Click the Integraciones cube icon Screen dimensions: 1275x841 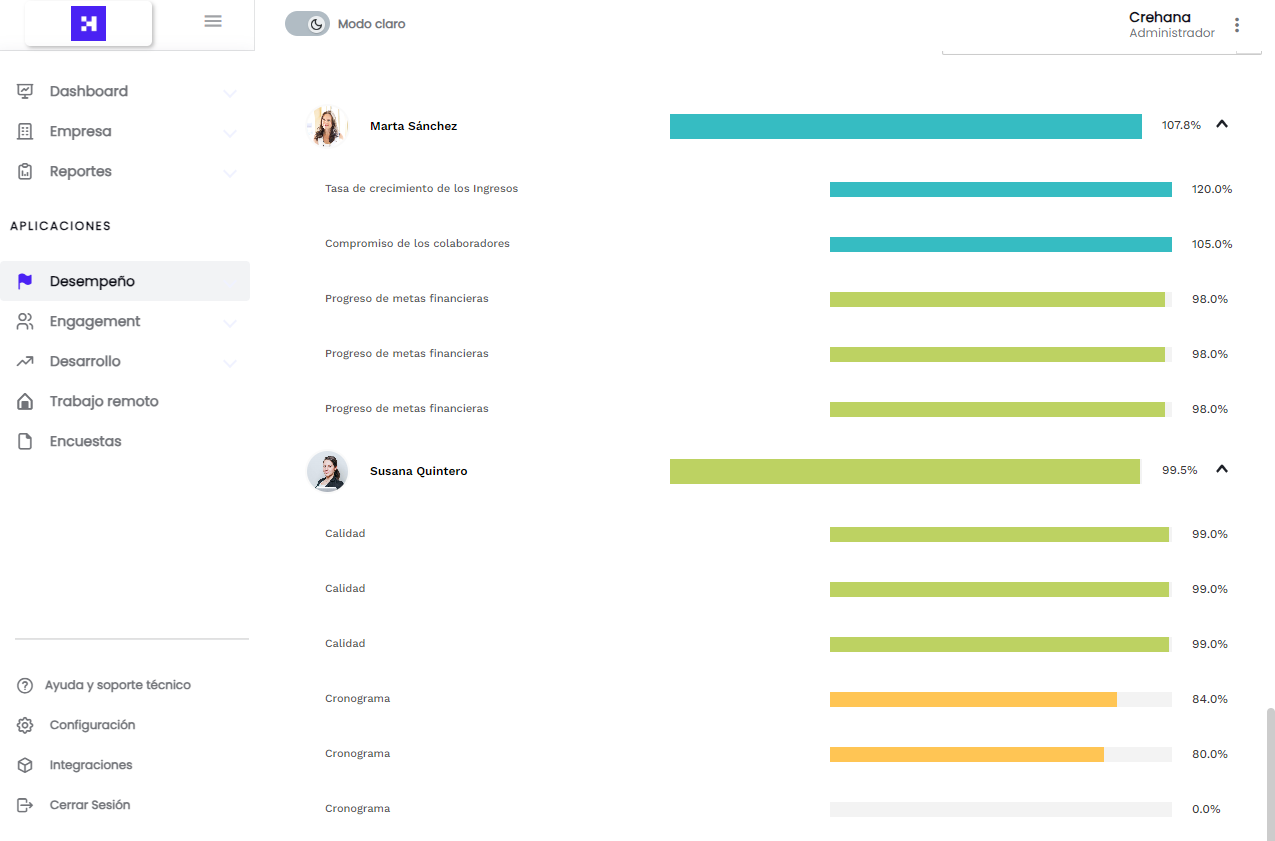(x=26, y=765)
